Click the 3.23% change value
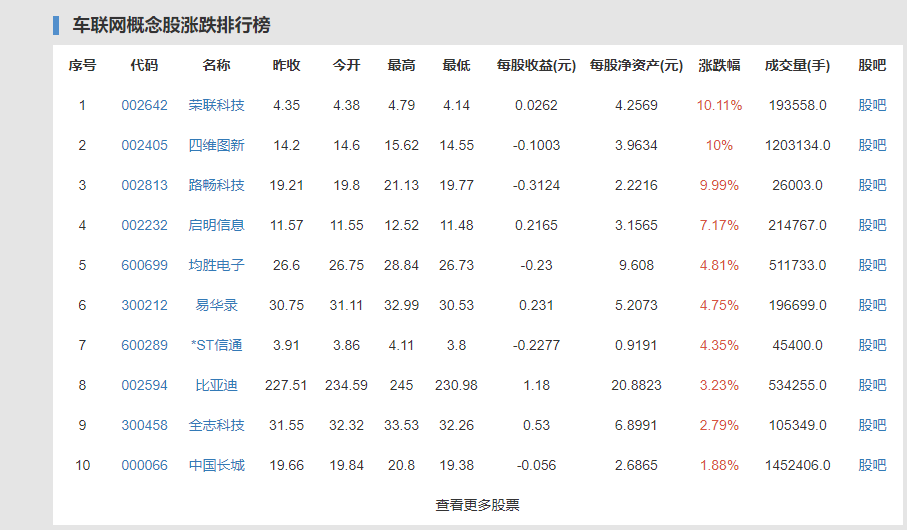This screenshot has width=907, height=530. click(x=719, y=385)
